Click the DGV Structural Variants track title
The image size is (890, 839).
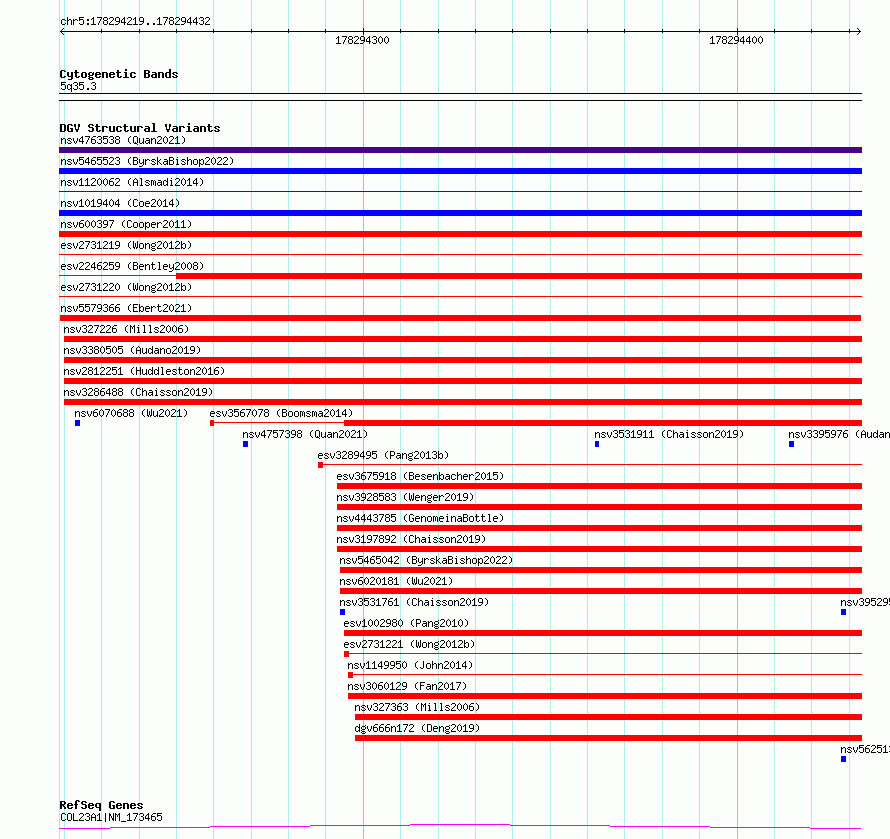pyautogui.click(x=140, y=128)
